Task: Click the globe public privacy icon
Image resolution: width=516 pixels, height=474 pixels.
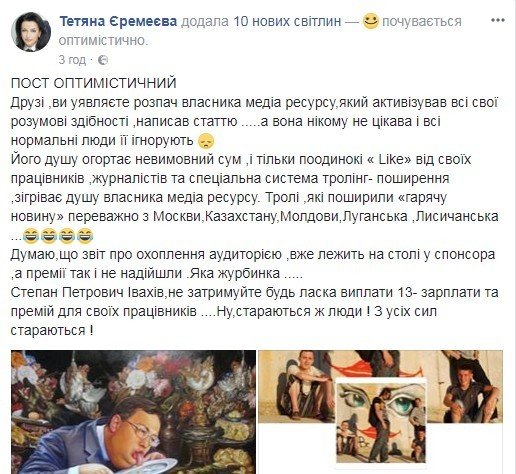Action: point(103,60)
